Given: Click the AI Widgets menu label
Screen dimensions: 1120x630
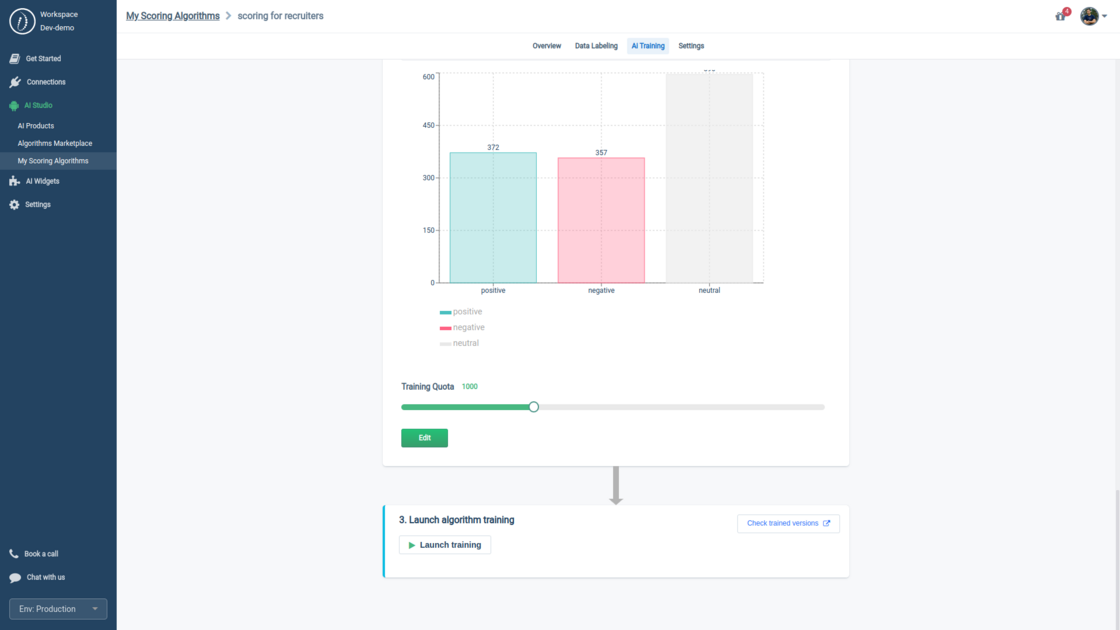Looking at the screenshot, I should 42,181.
